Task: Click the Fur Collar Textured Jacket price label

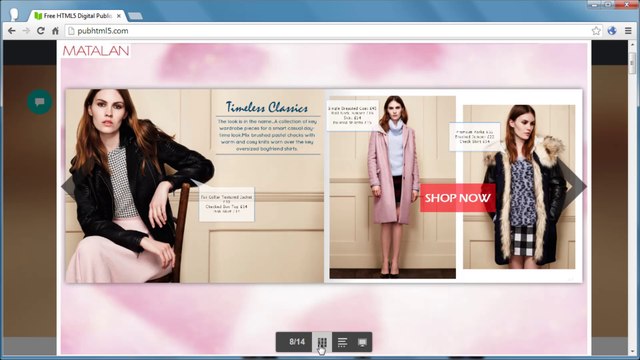Action: pyautogui.click(x=227, y=204)
